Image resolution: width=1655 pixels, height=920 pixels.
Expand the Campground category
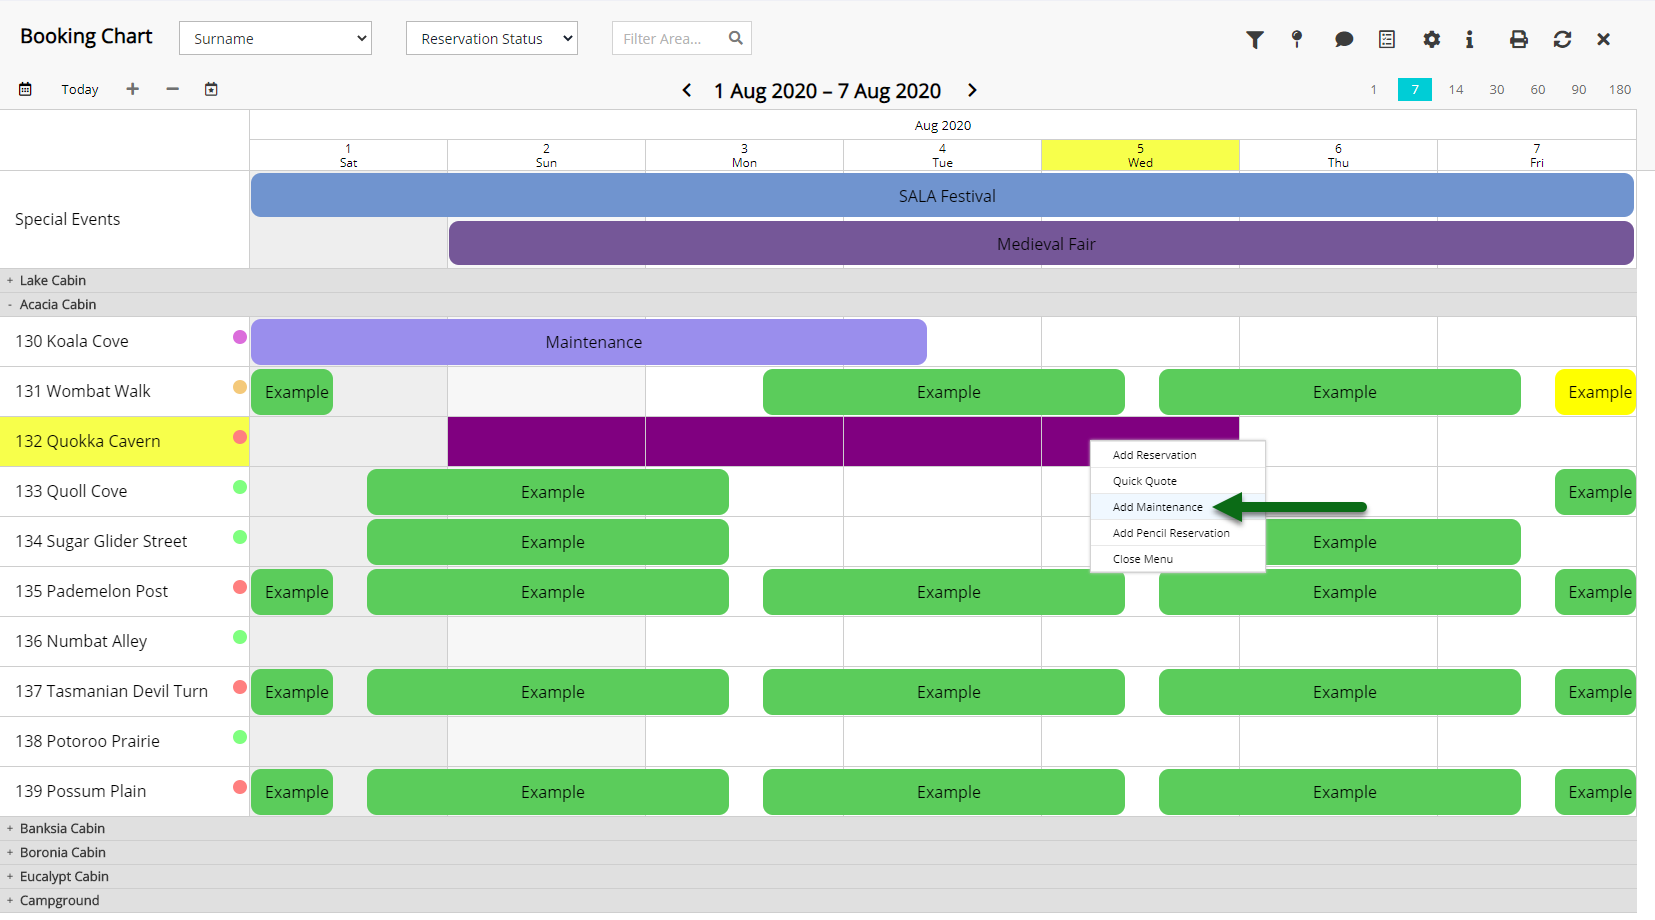click(x=10, y=901)
